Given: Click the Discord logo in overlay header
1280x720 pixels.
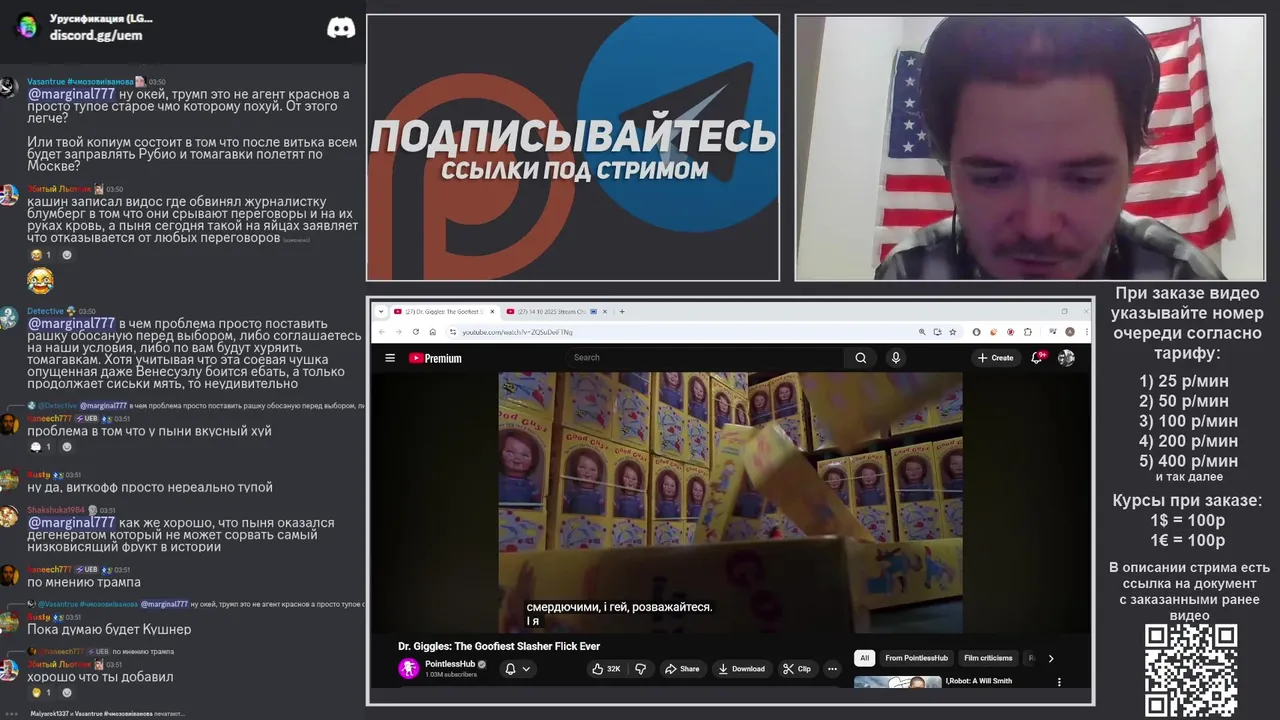Looking at the screenshot, I should pyautogui.click(x=341, y=27).
